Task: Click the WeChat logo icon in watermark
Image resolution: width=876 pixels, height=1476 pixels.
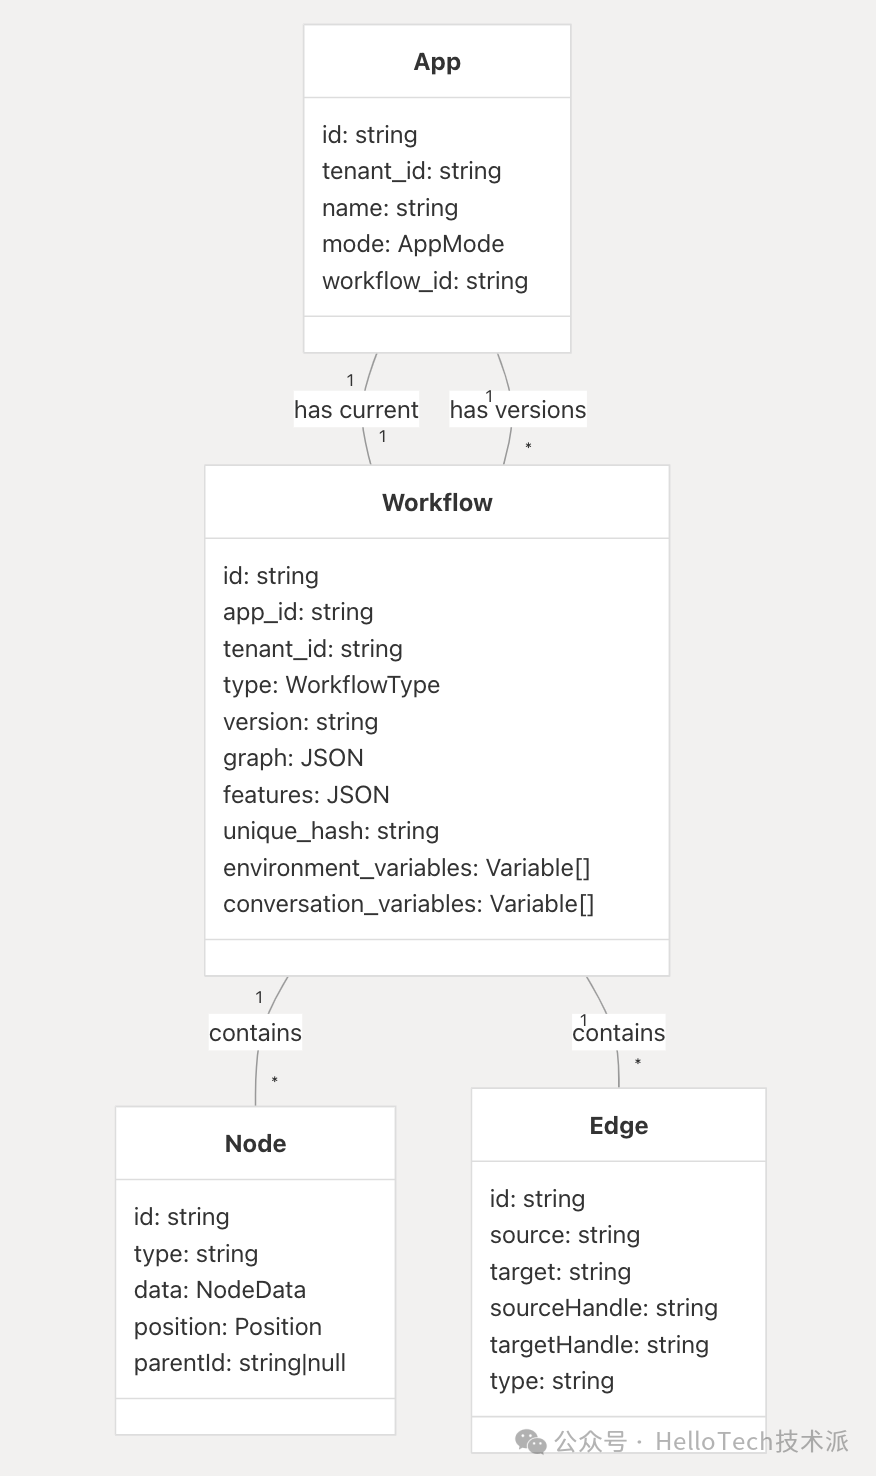Action: pyautogui.click(x=530, y=1441)
